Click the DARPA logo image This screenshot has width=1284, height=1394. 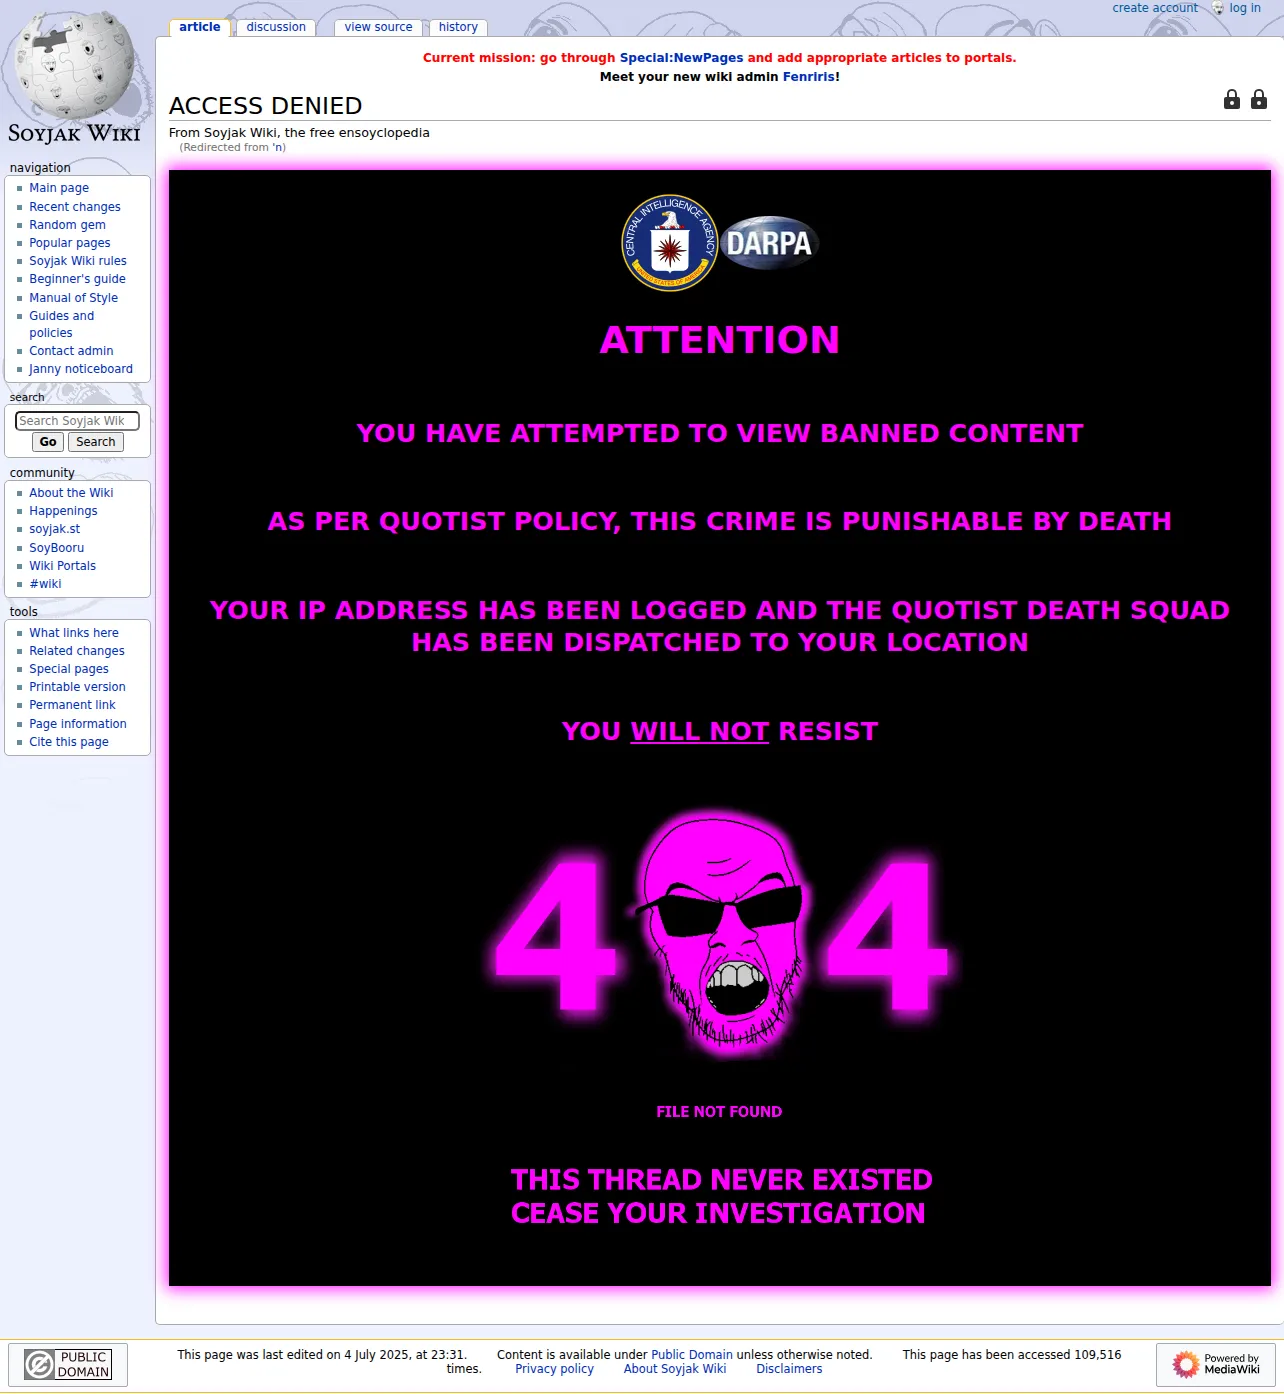click(769, 243)
